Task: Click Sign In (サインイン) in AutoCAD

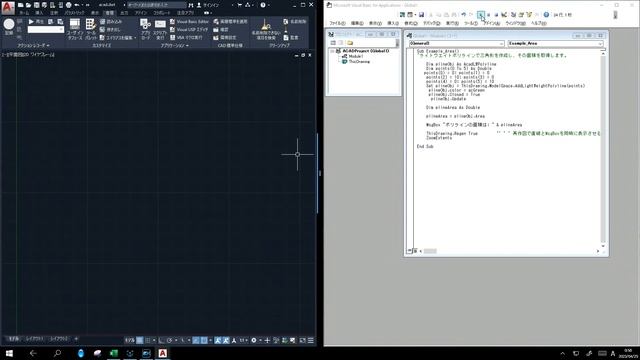Action: [x=208, y=5]
